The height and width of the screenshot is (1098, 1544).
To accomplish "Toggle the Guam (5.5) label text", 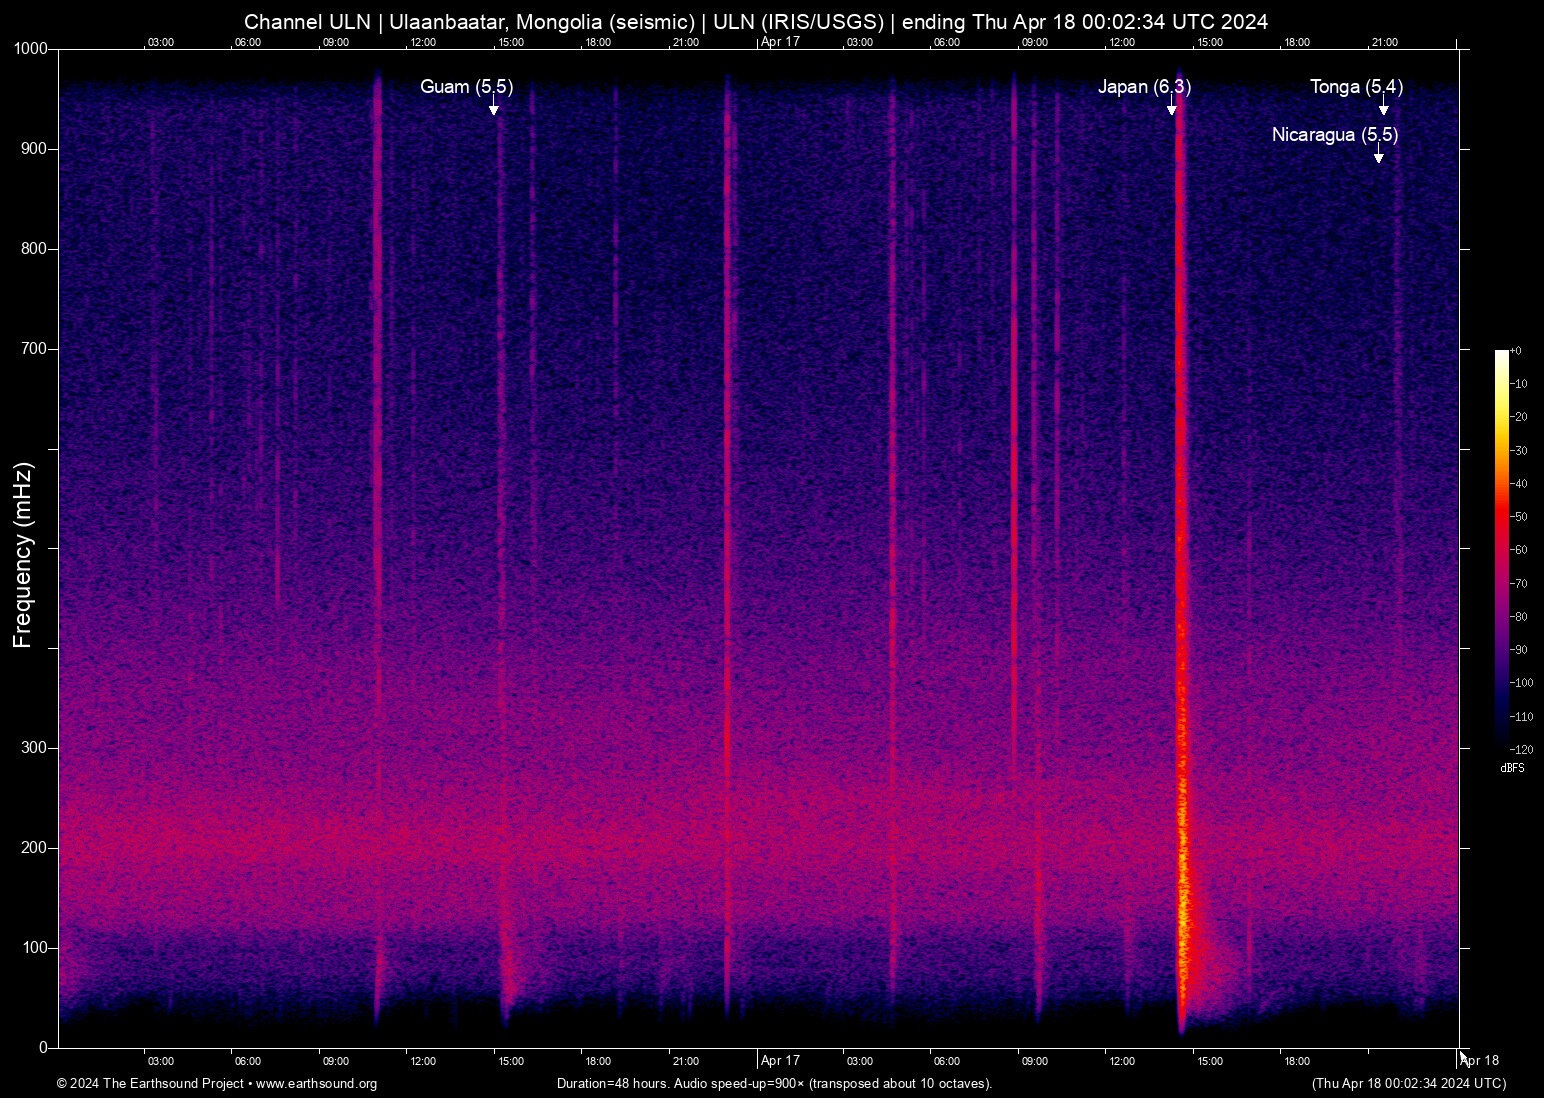I will pyautogui.click(x=465, y=87).
